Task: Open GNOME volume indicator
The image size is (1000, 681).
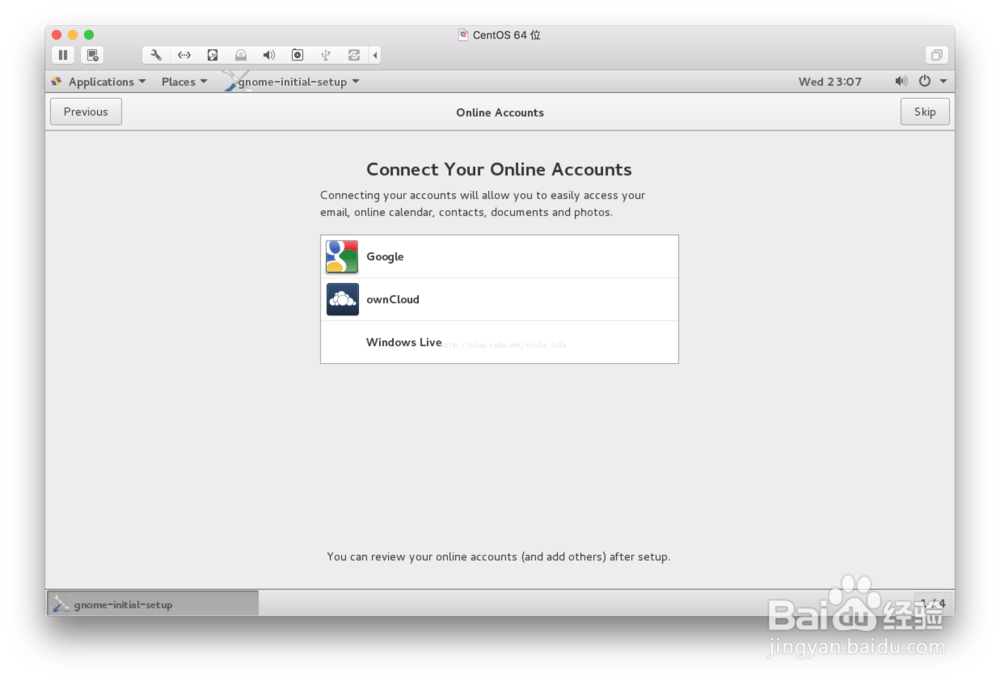Action: [901, 81]
